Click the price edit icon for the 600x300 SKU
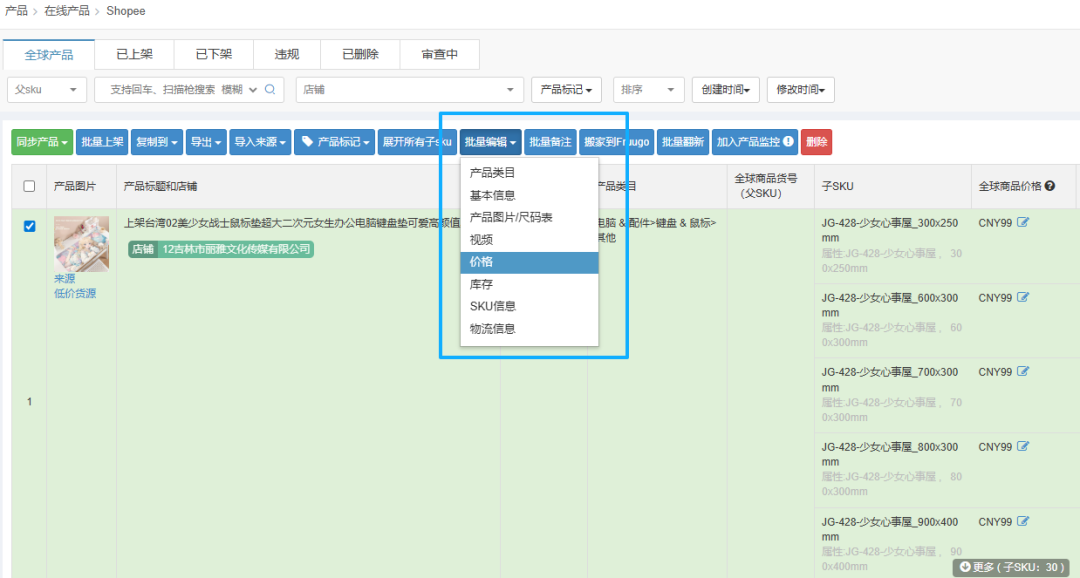1080x578 pixels. (x=1022, y=297)
